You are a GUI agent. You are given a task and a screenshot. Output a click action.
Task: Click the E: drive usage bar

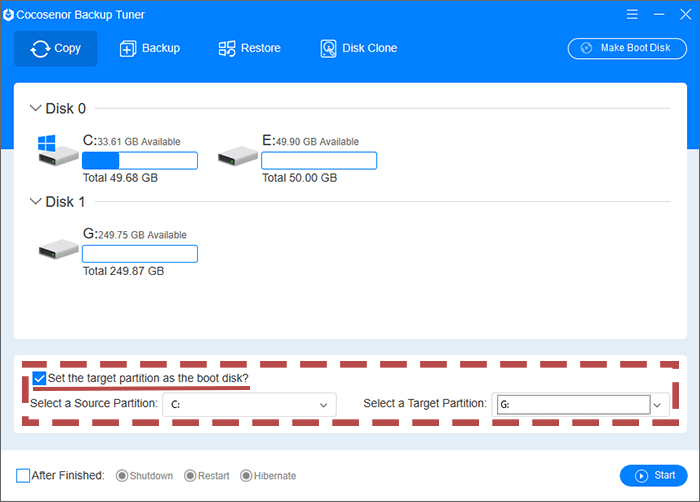tap(319, 160)
